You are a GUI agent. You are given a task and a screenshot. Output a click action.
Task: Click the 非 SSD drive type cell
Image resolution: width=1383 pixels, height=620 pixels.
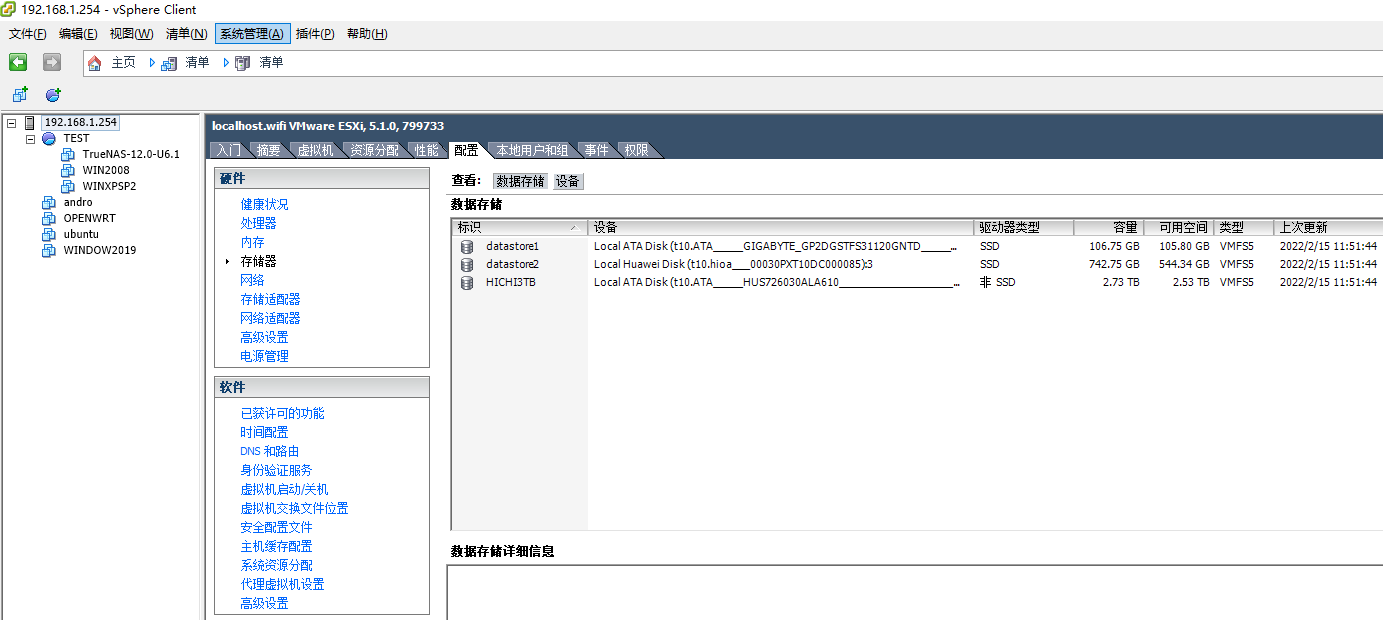click(997, 282)
